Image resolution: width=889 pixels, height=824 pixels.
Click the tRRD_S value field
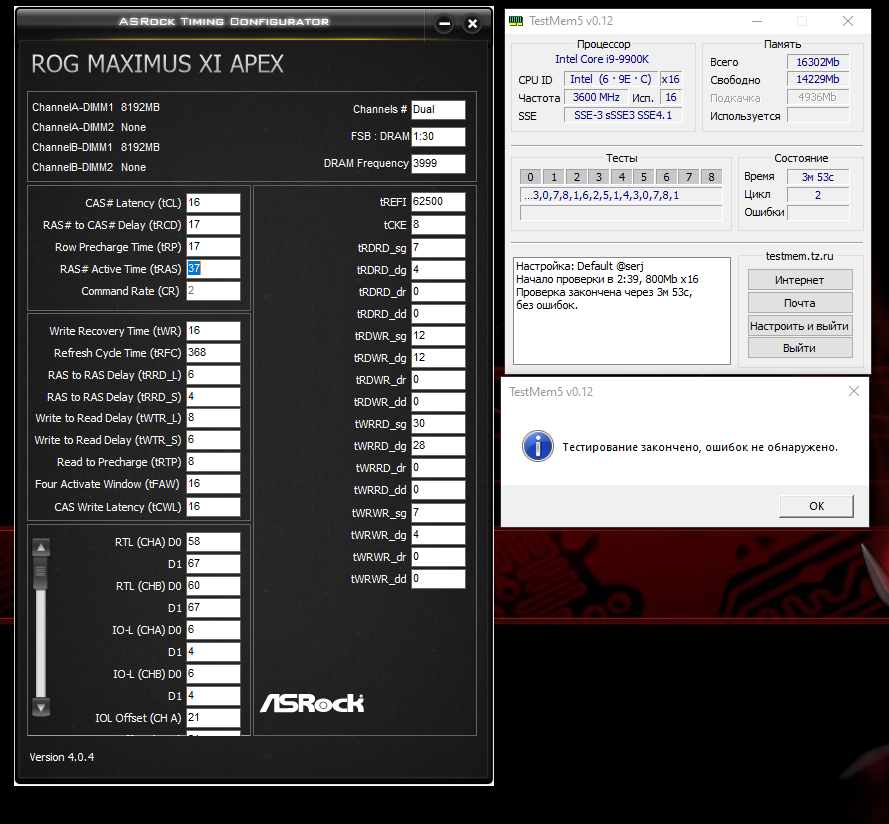213,396
